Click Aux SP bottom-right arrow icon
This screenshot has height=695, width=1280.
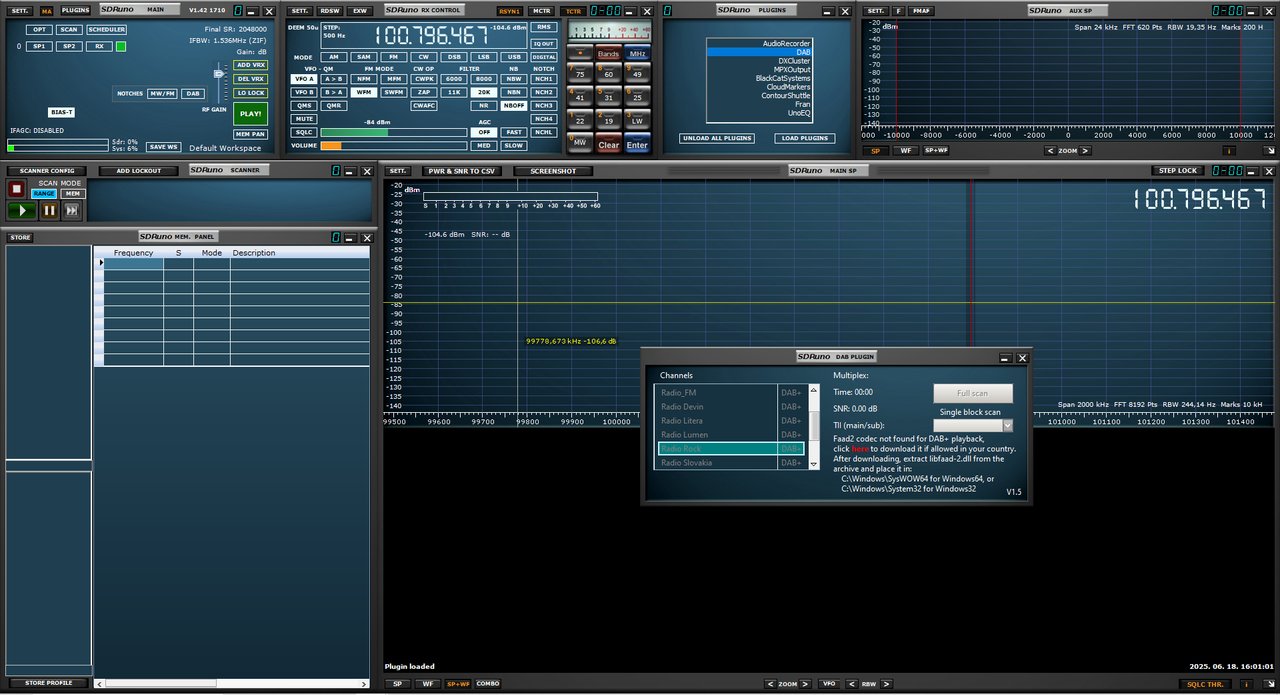pyautogui.click(x=1269, y=151)
